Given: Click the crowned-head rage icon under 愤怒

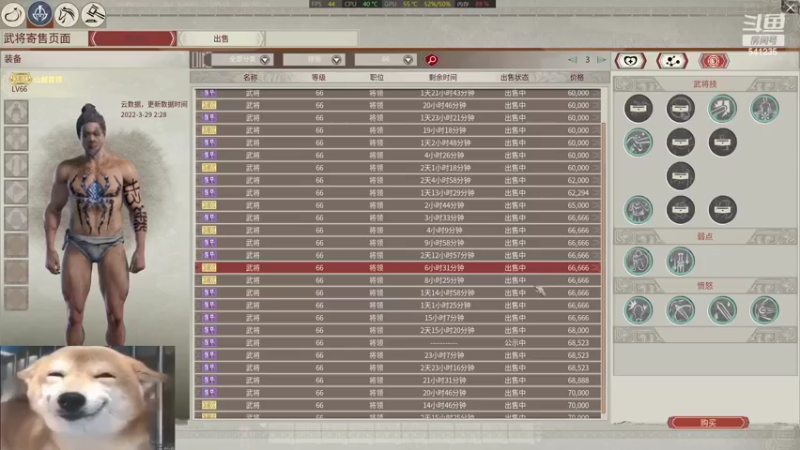Looking at the screenshot, I should coord(638,310).
